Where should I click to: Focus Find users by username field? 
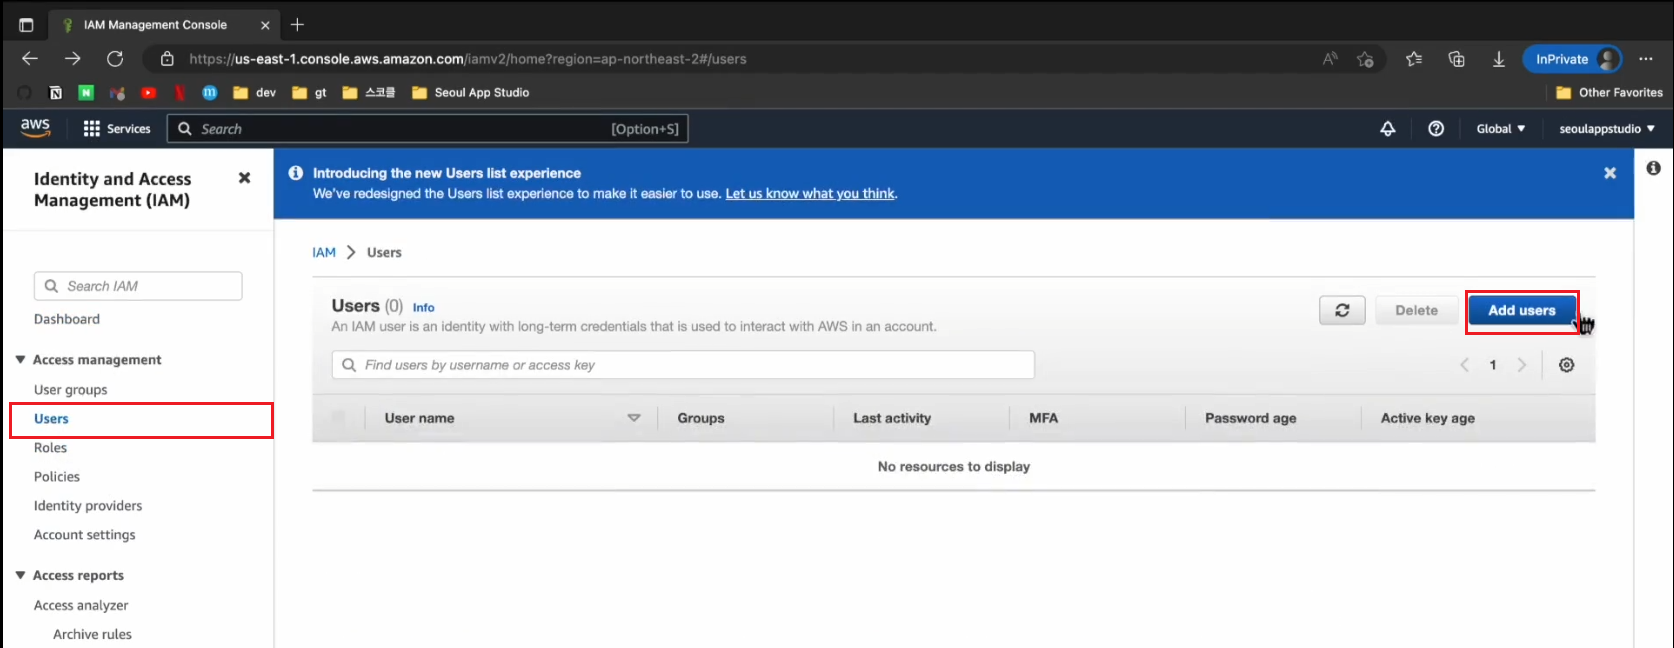pos(683,365)
